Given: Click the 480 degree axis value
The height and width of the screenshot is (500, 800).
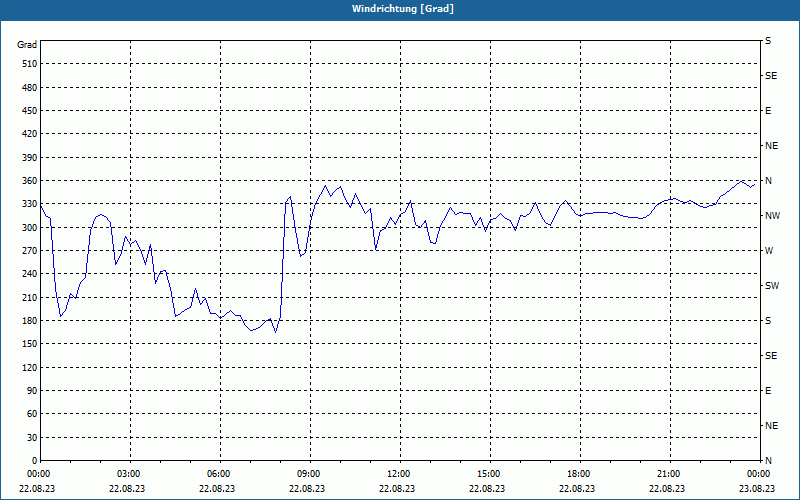Looking at the screenshot, I should click(30, 88).
